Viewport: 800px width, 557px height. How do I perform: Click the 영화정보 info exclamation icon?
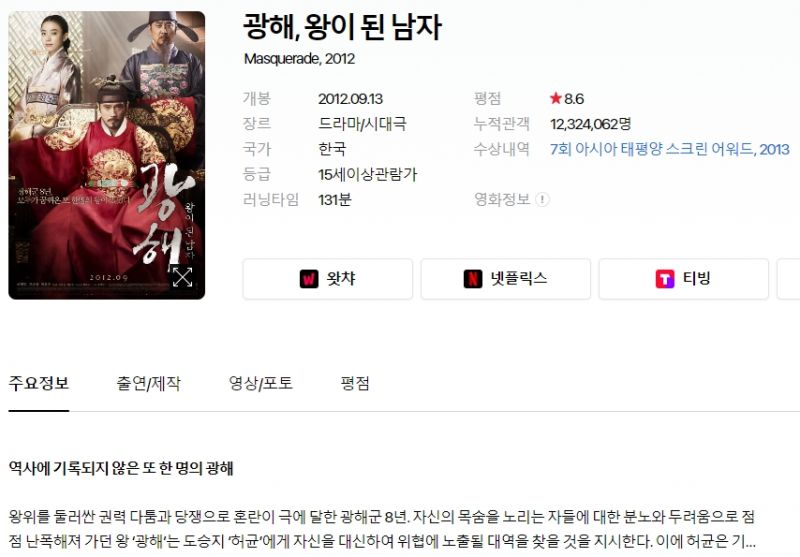point(542,199)
